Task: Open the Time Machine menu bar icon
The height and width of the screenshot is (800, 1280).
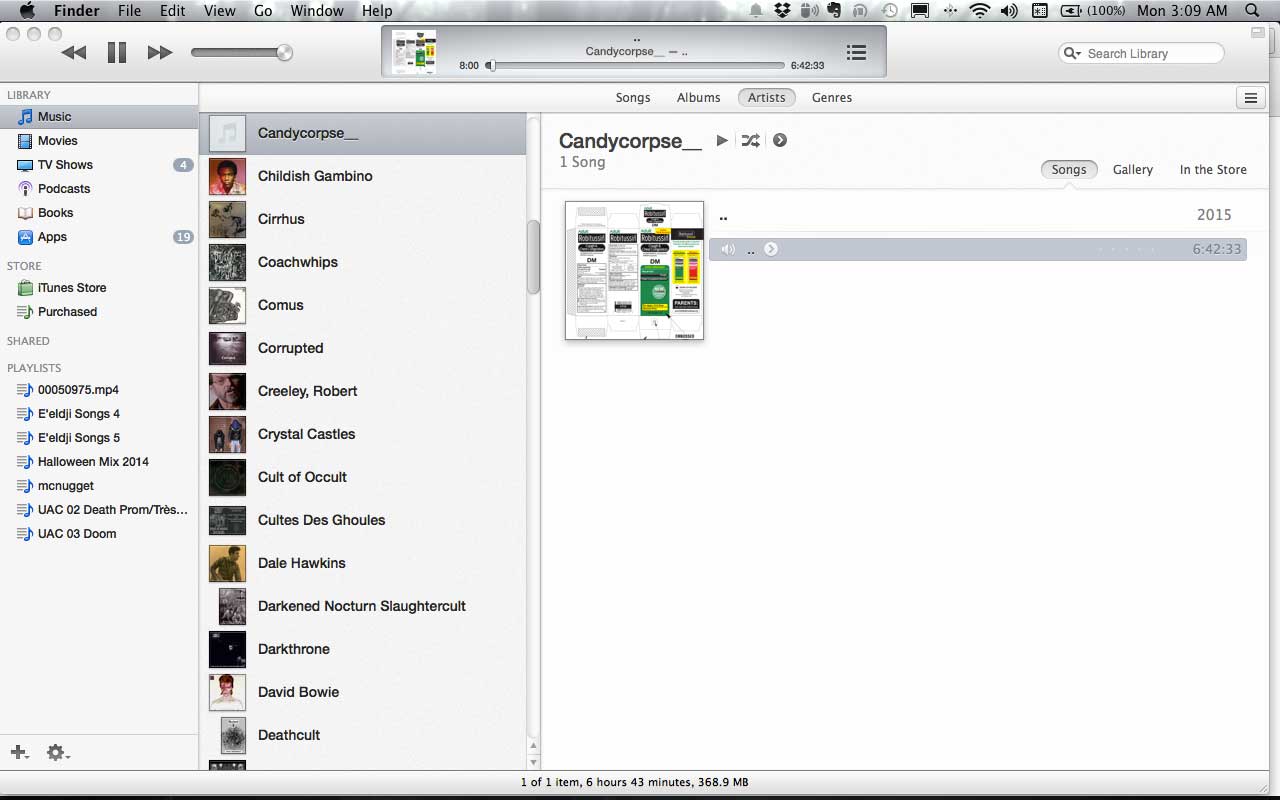Action: 889,11
